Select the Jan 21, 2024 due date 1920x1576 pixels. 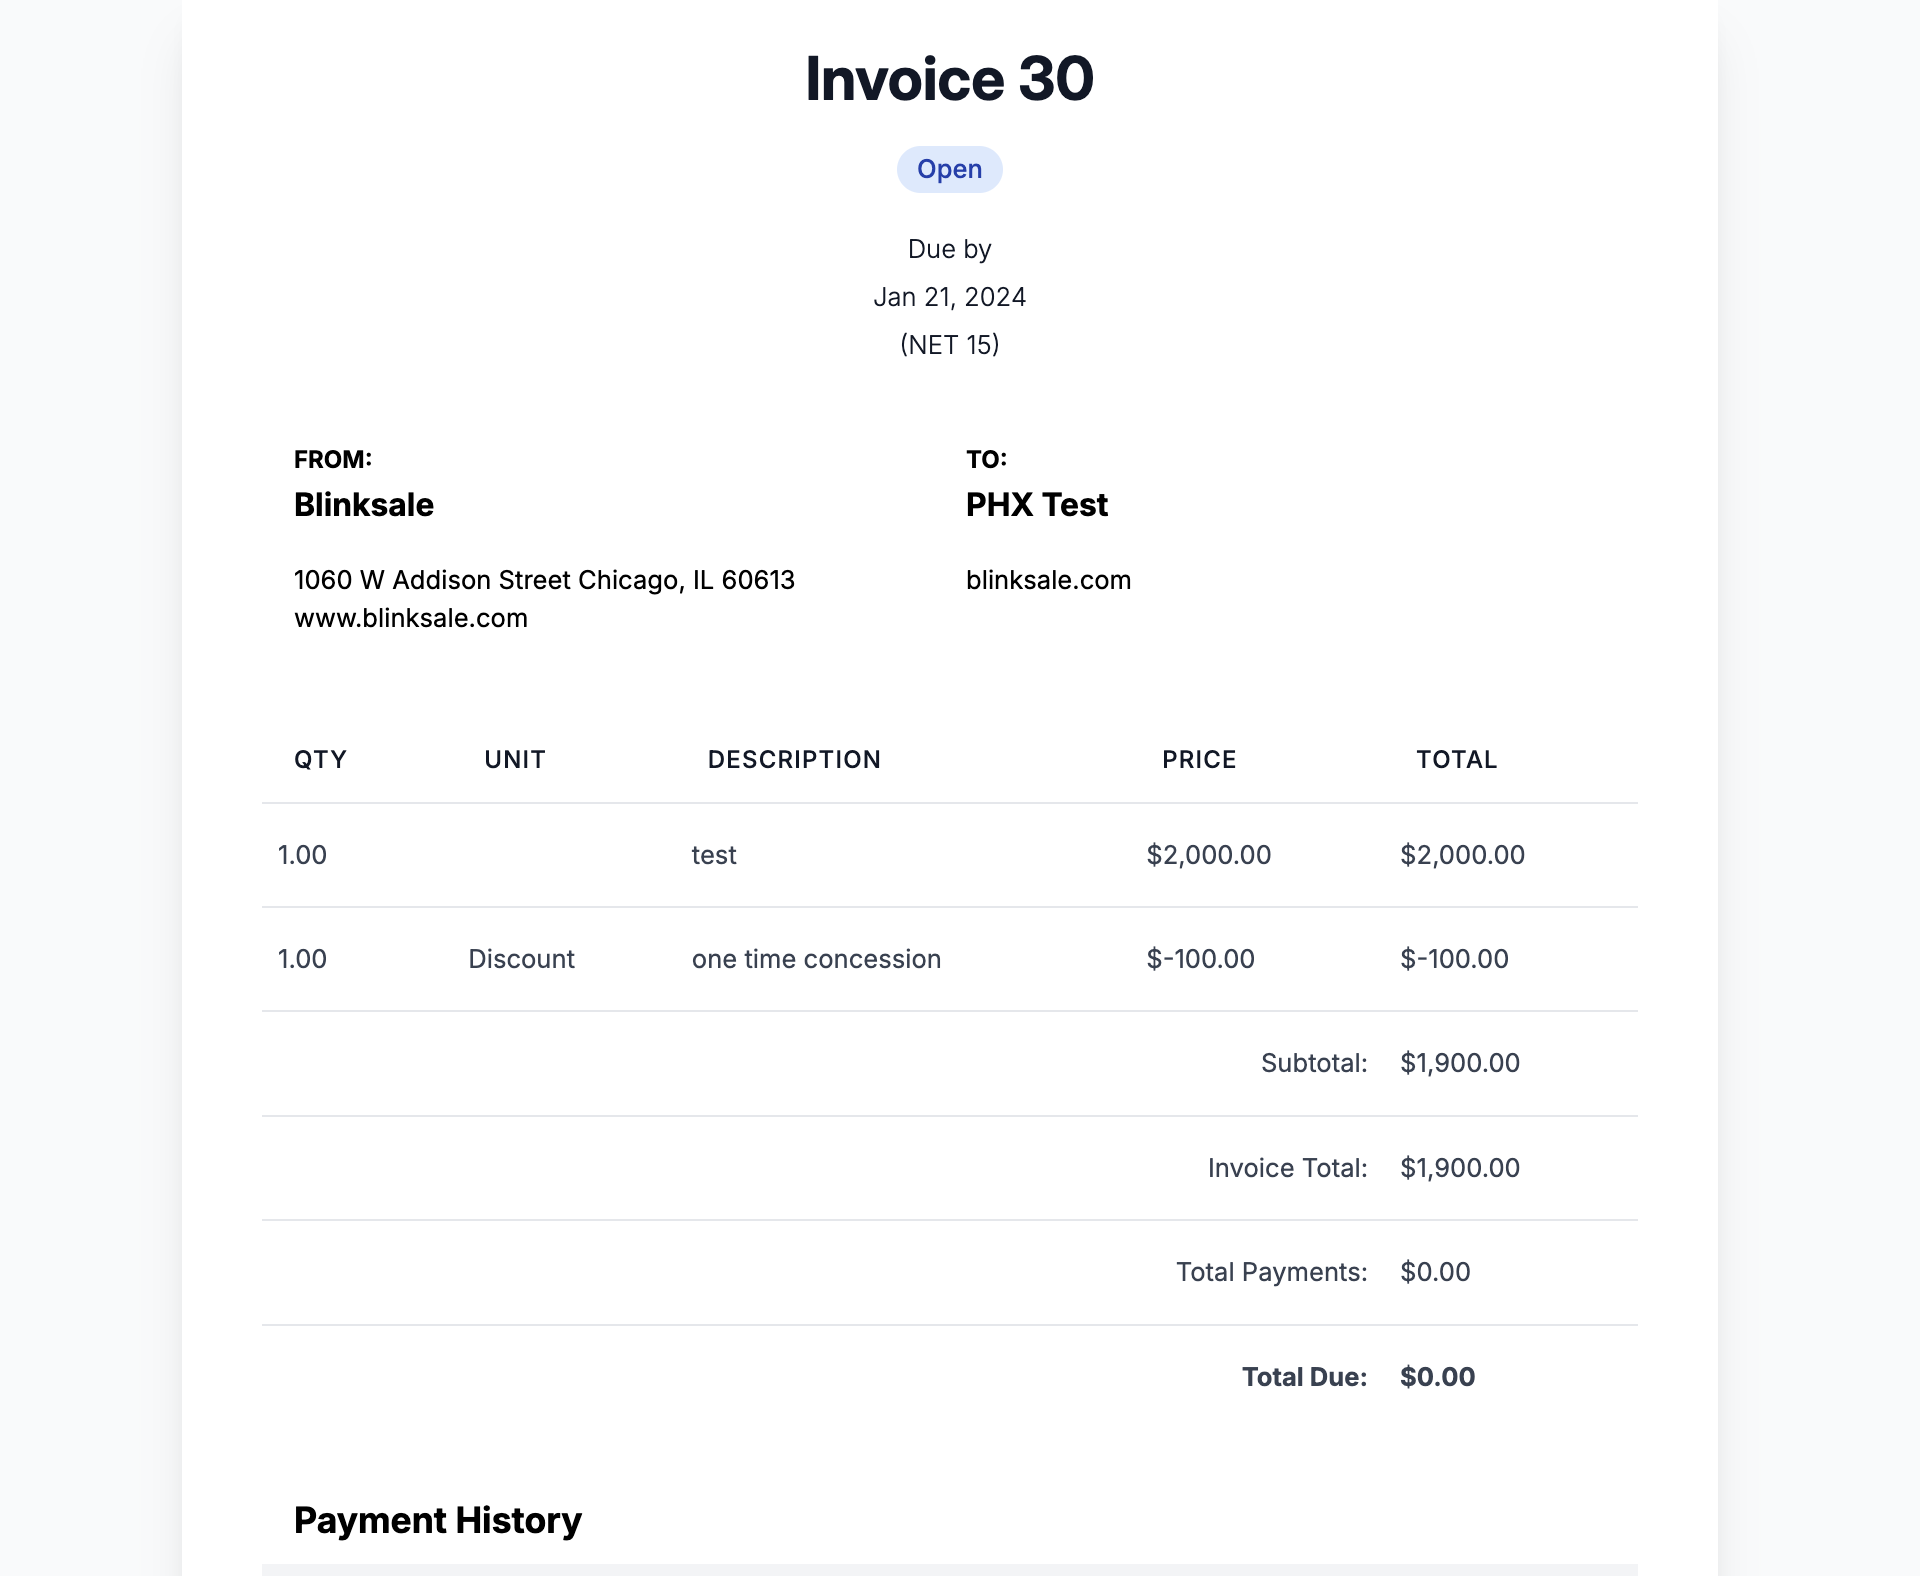pyautogui.click(x=949, y=297)
